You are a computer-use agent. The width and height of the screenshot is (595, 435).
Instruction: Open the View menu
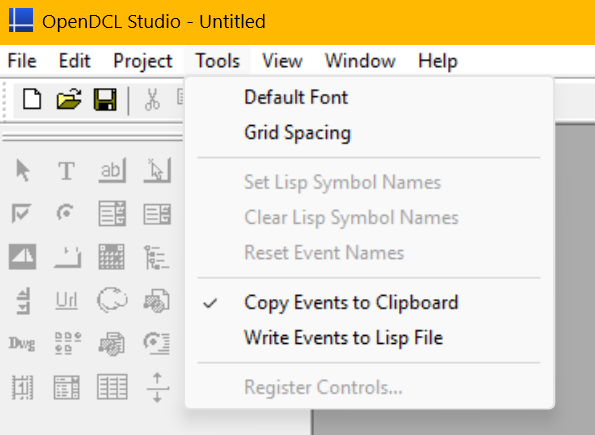(282, 61)
